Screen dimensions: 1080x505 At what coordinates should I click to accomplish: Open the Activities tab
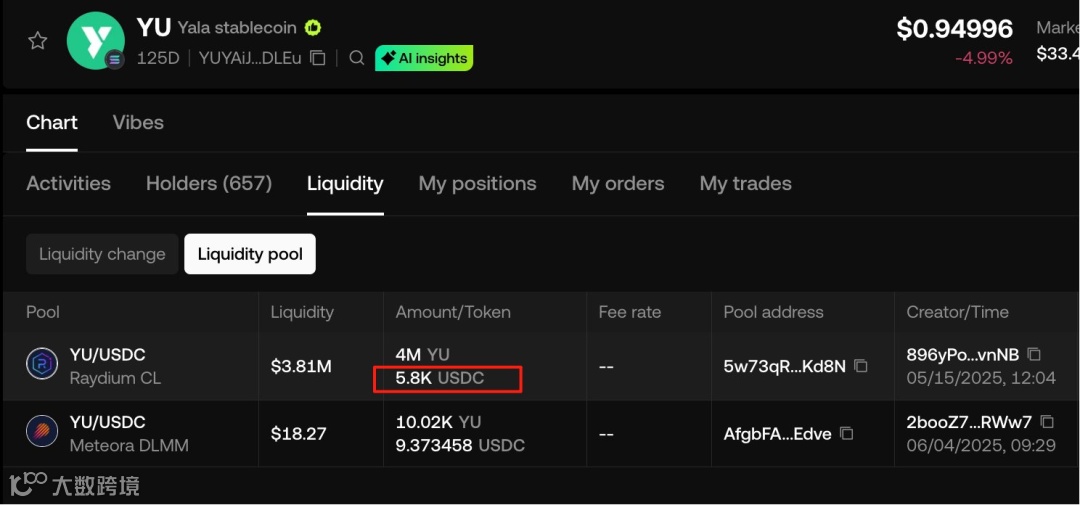pyautogui.click(x=68, y=183)
